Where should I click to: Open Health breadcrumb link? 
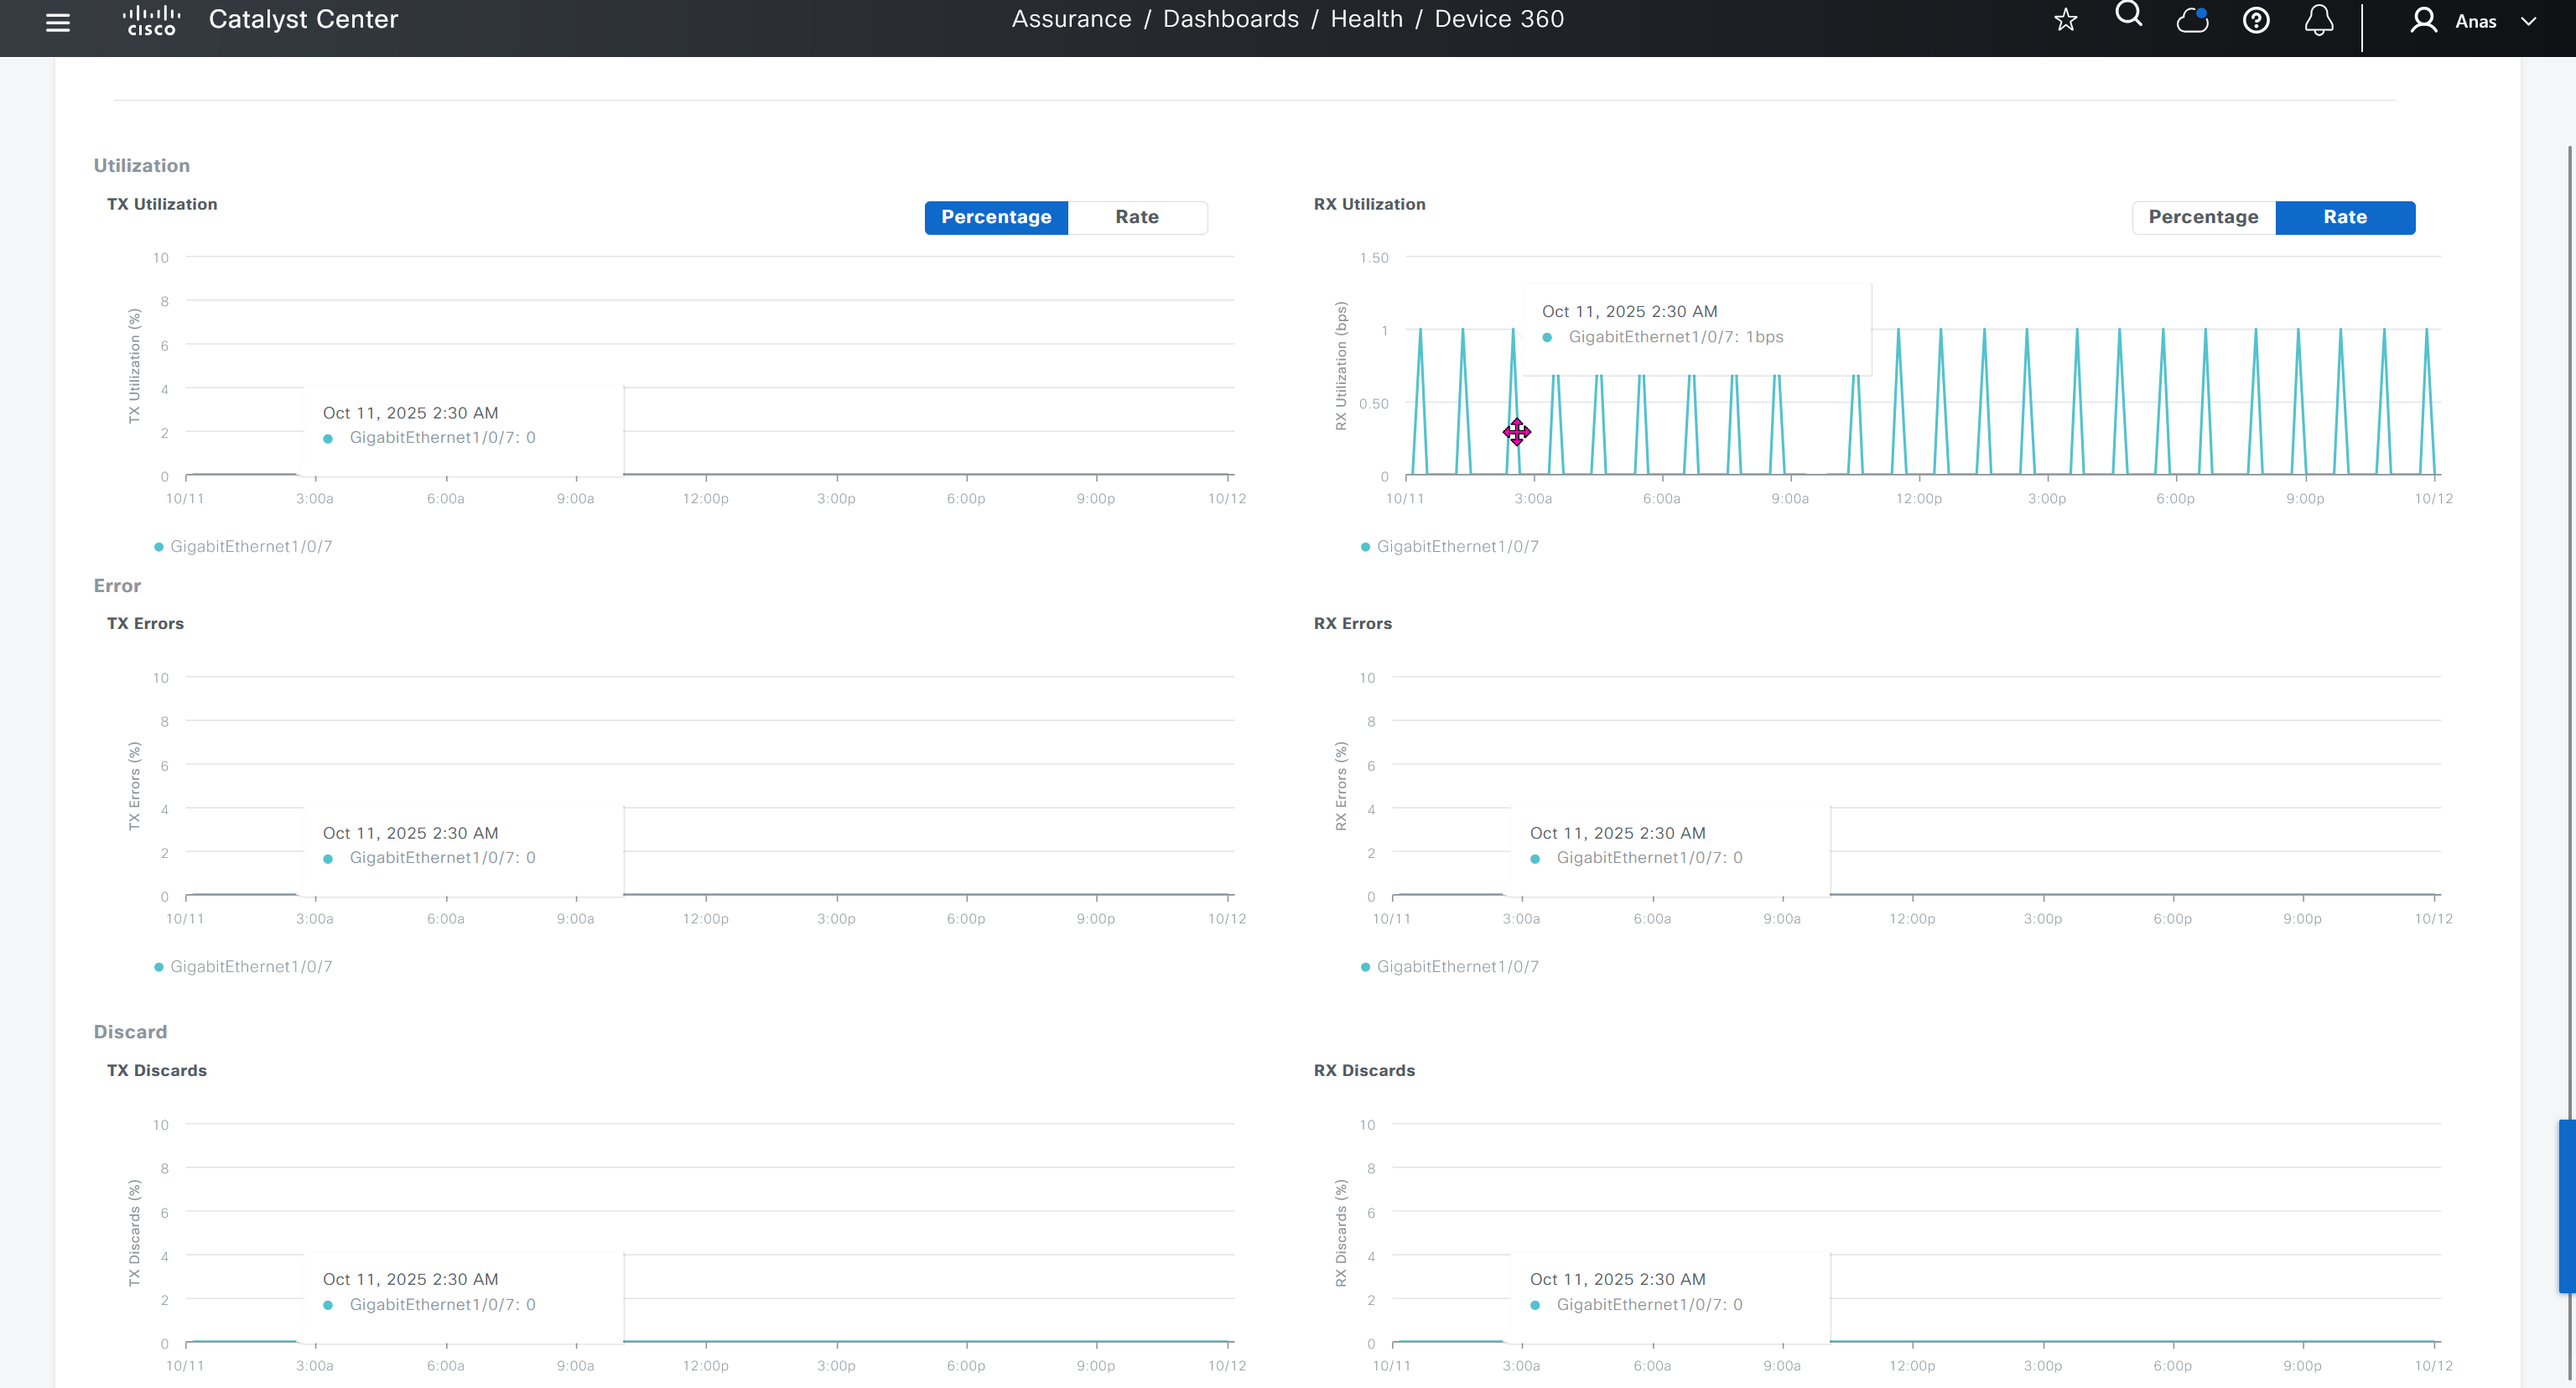(x=1366, y=19)
